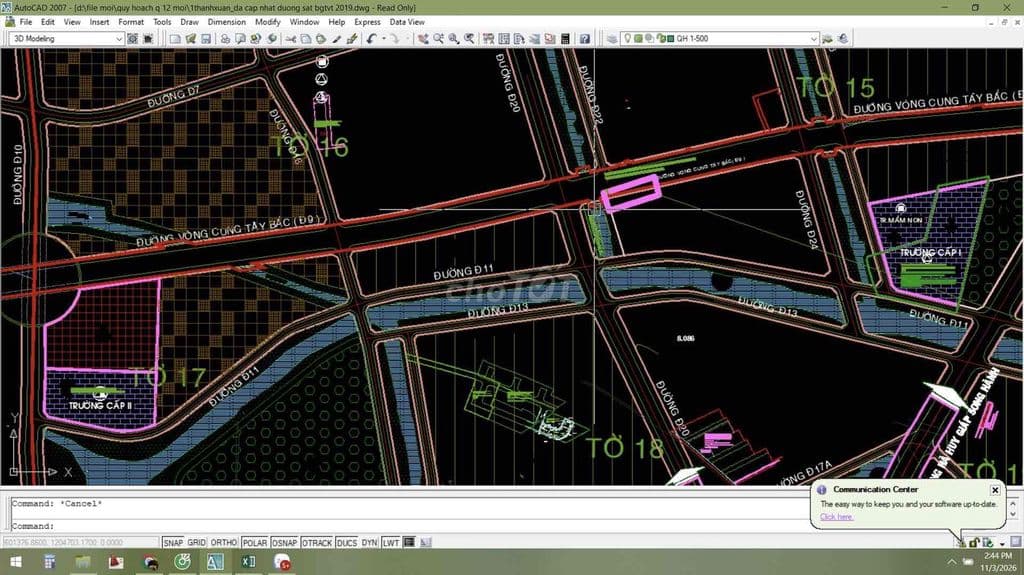Toggle OSNAP in status bar

(284, 542)
